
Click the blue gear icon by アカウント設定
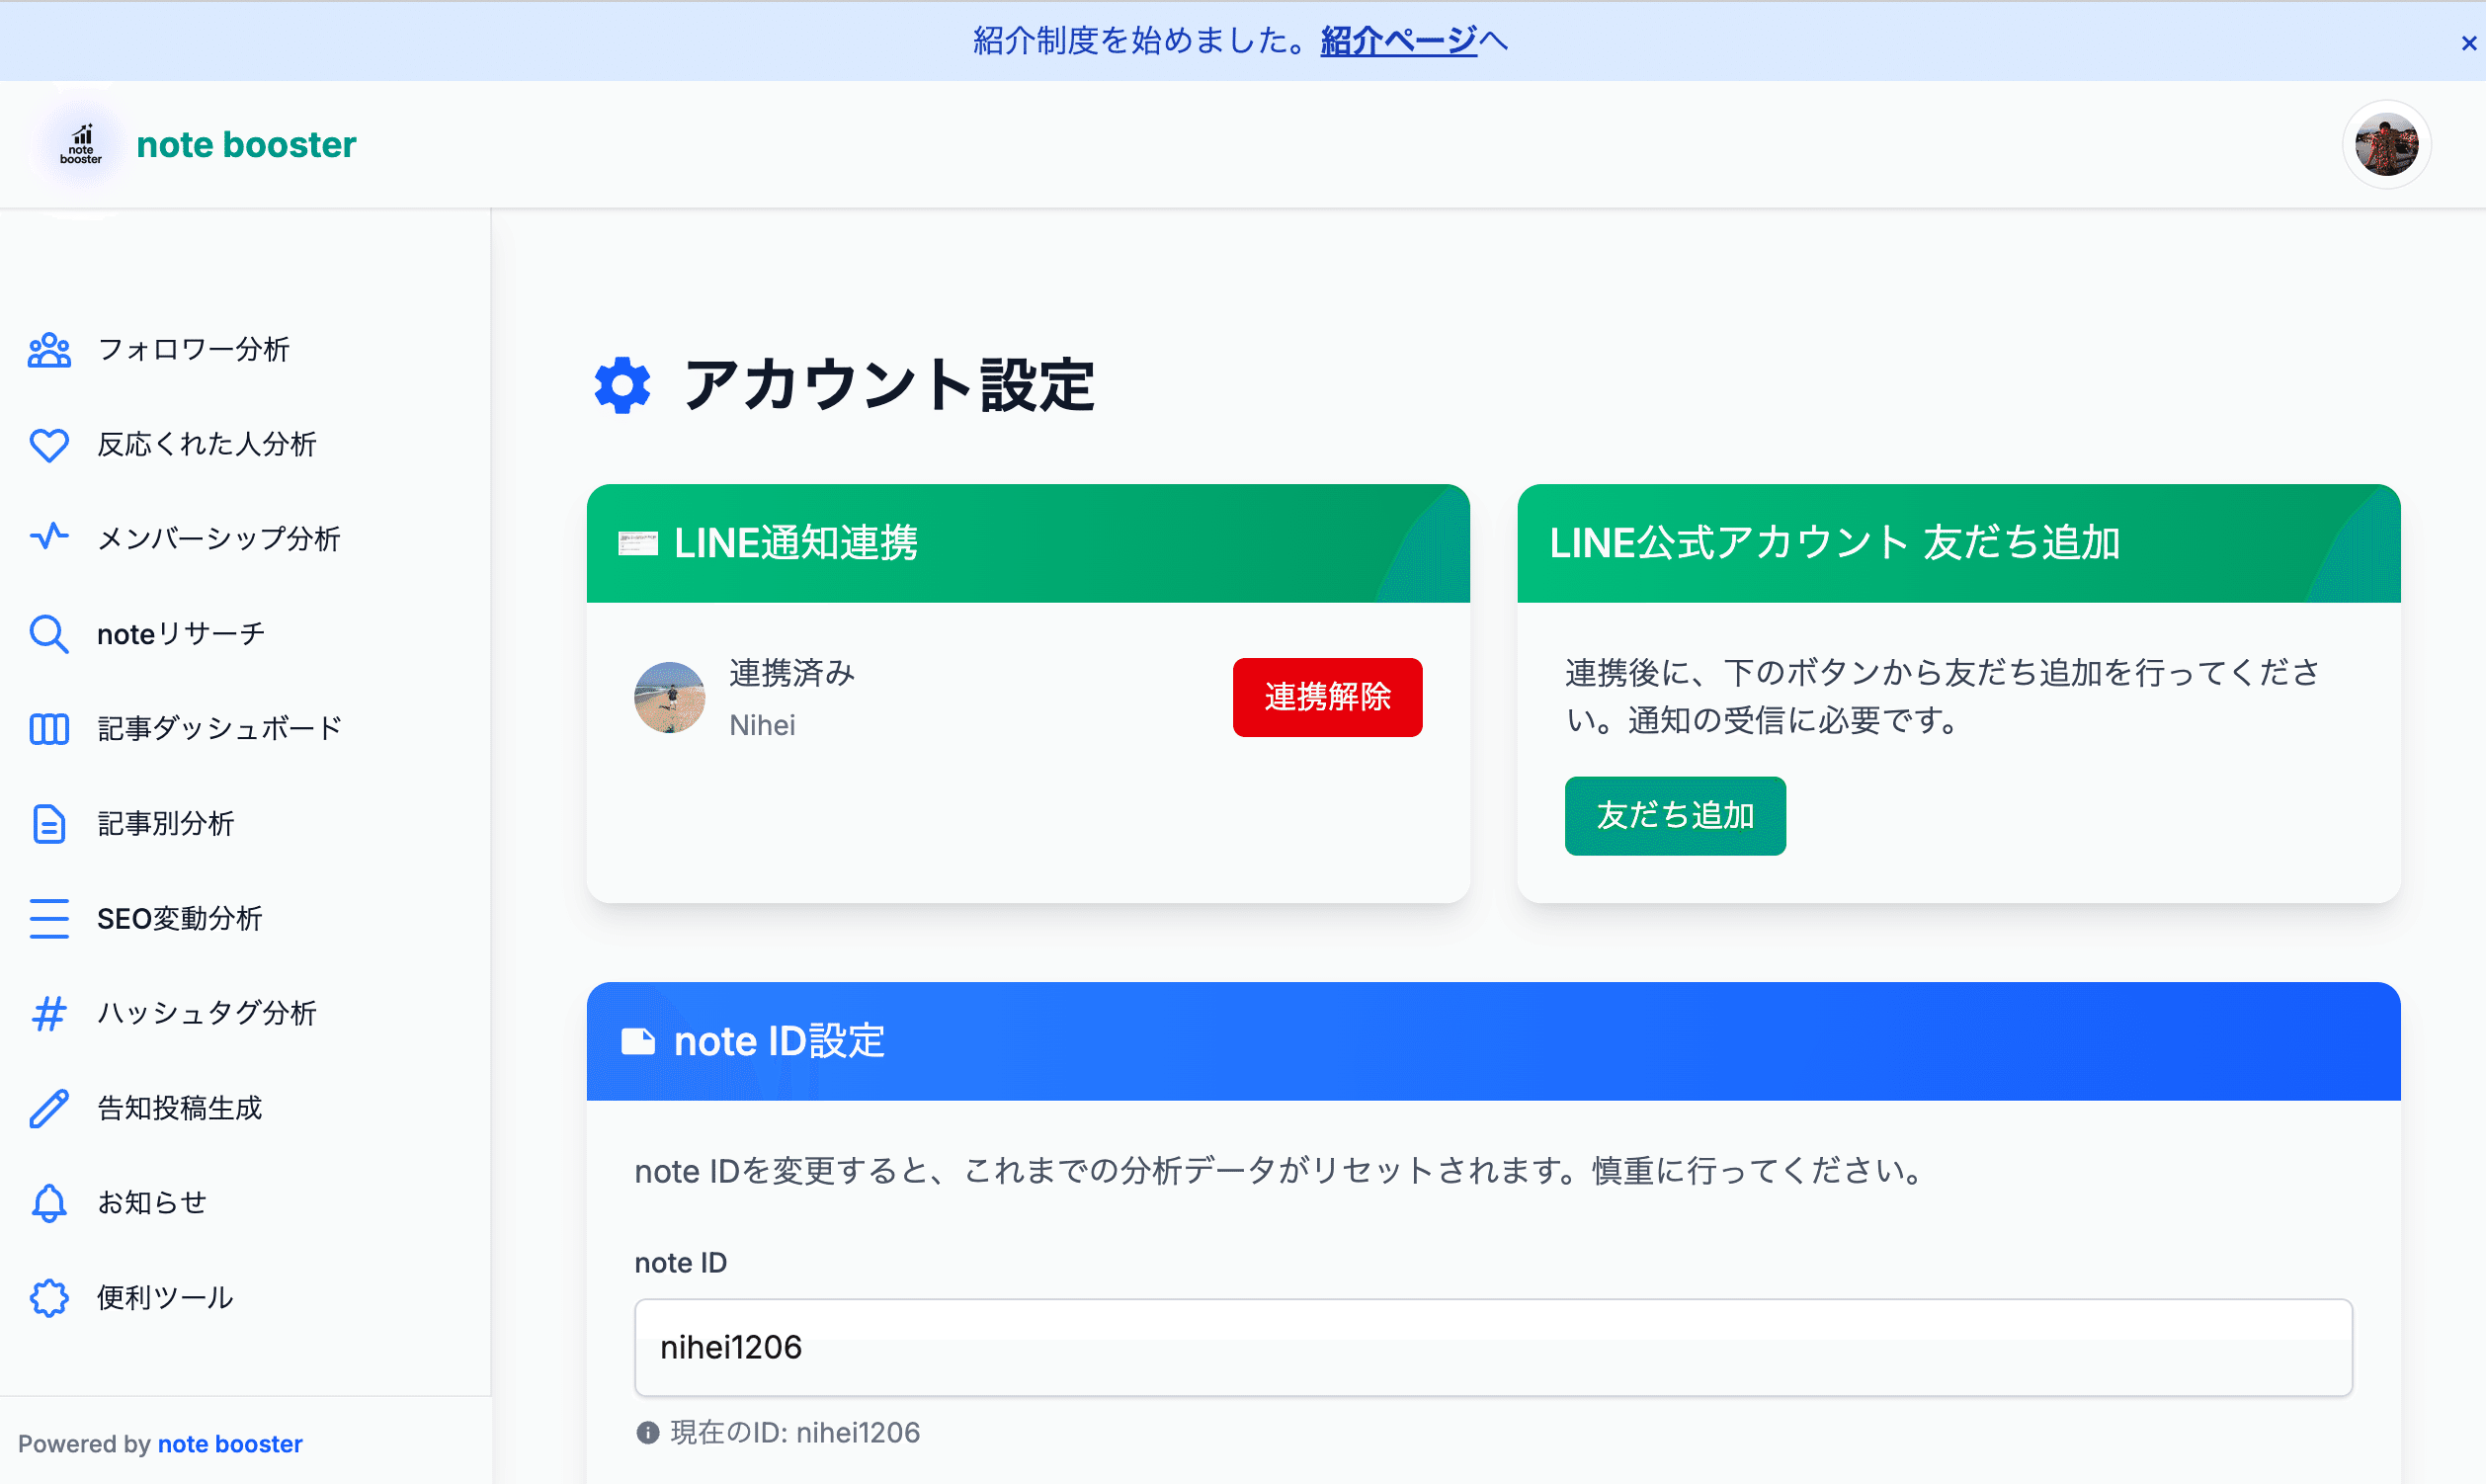tap(622, 385)
